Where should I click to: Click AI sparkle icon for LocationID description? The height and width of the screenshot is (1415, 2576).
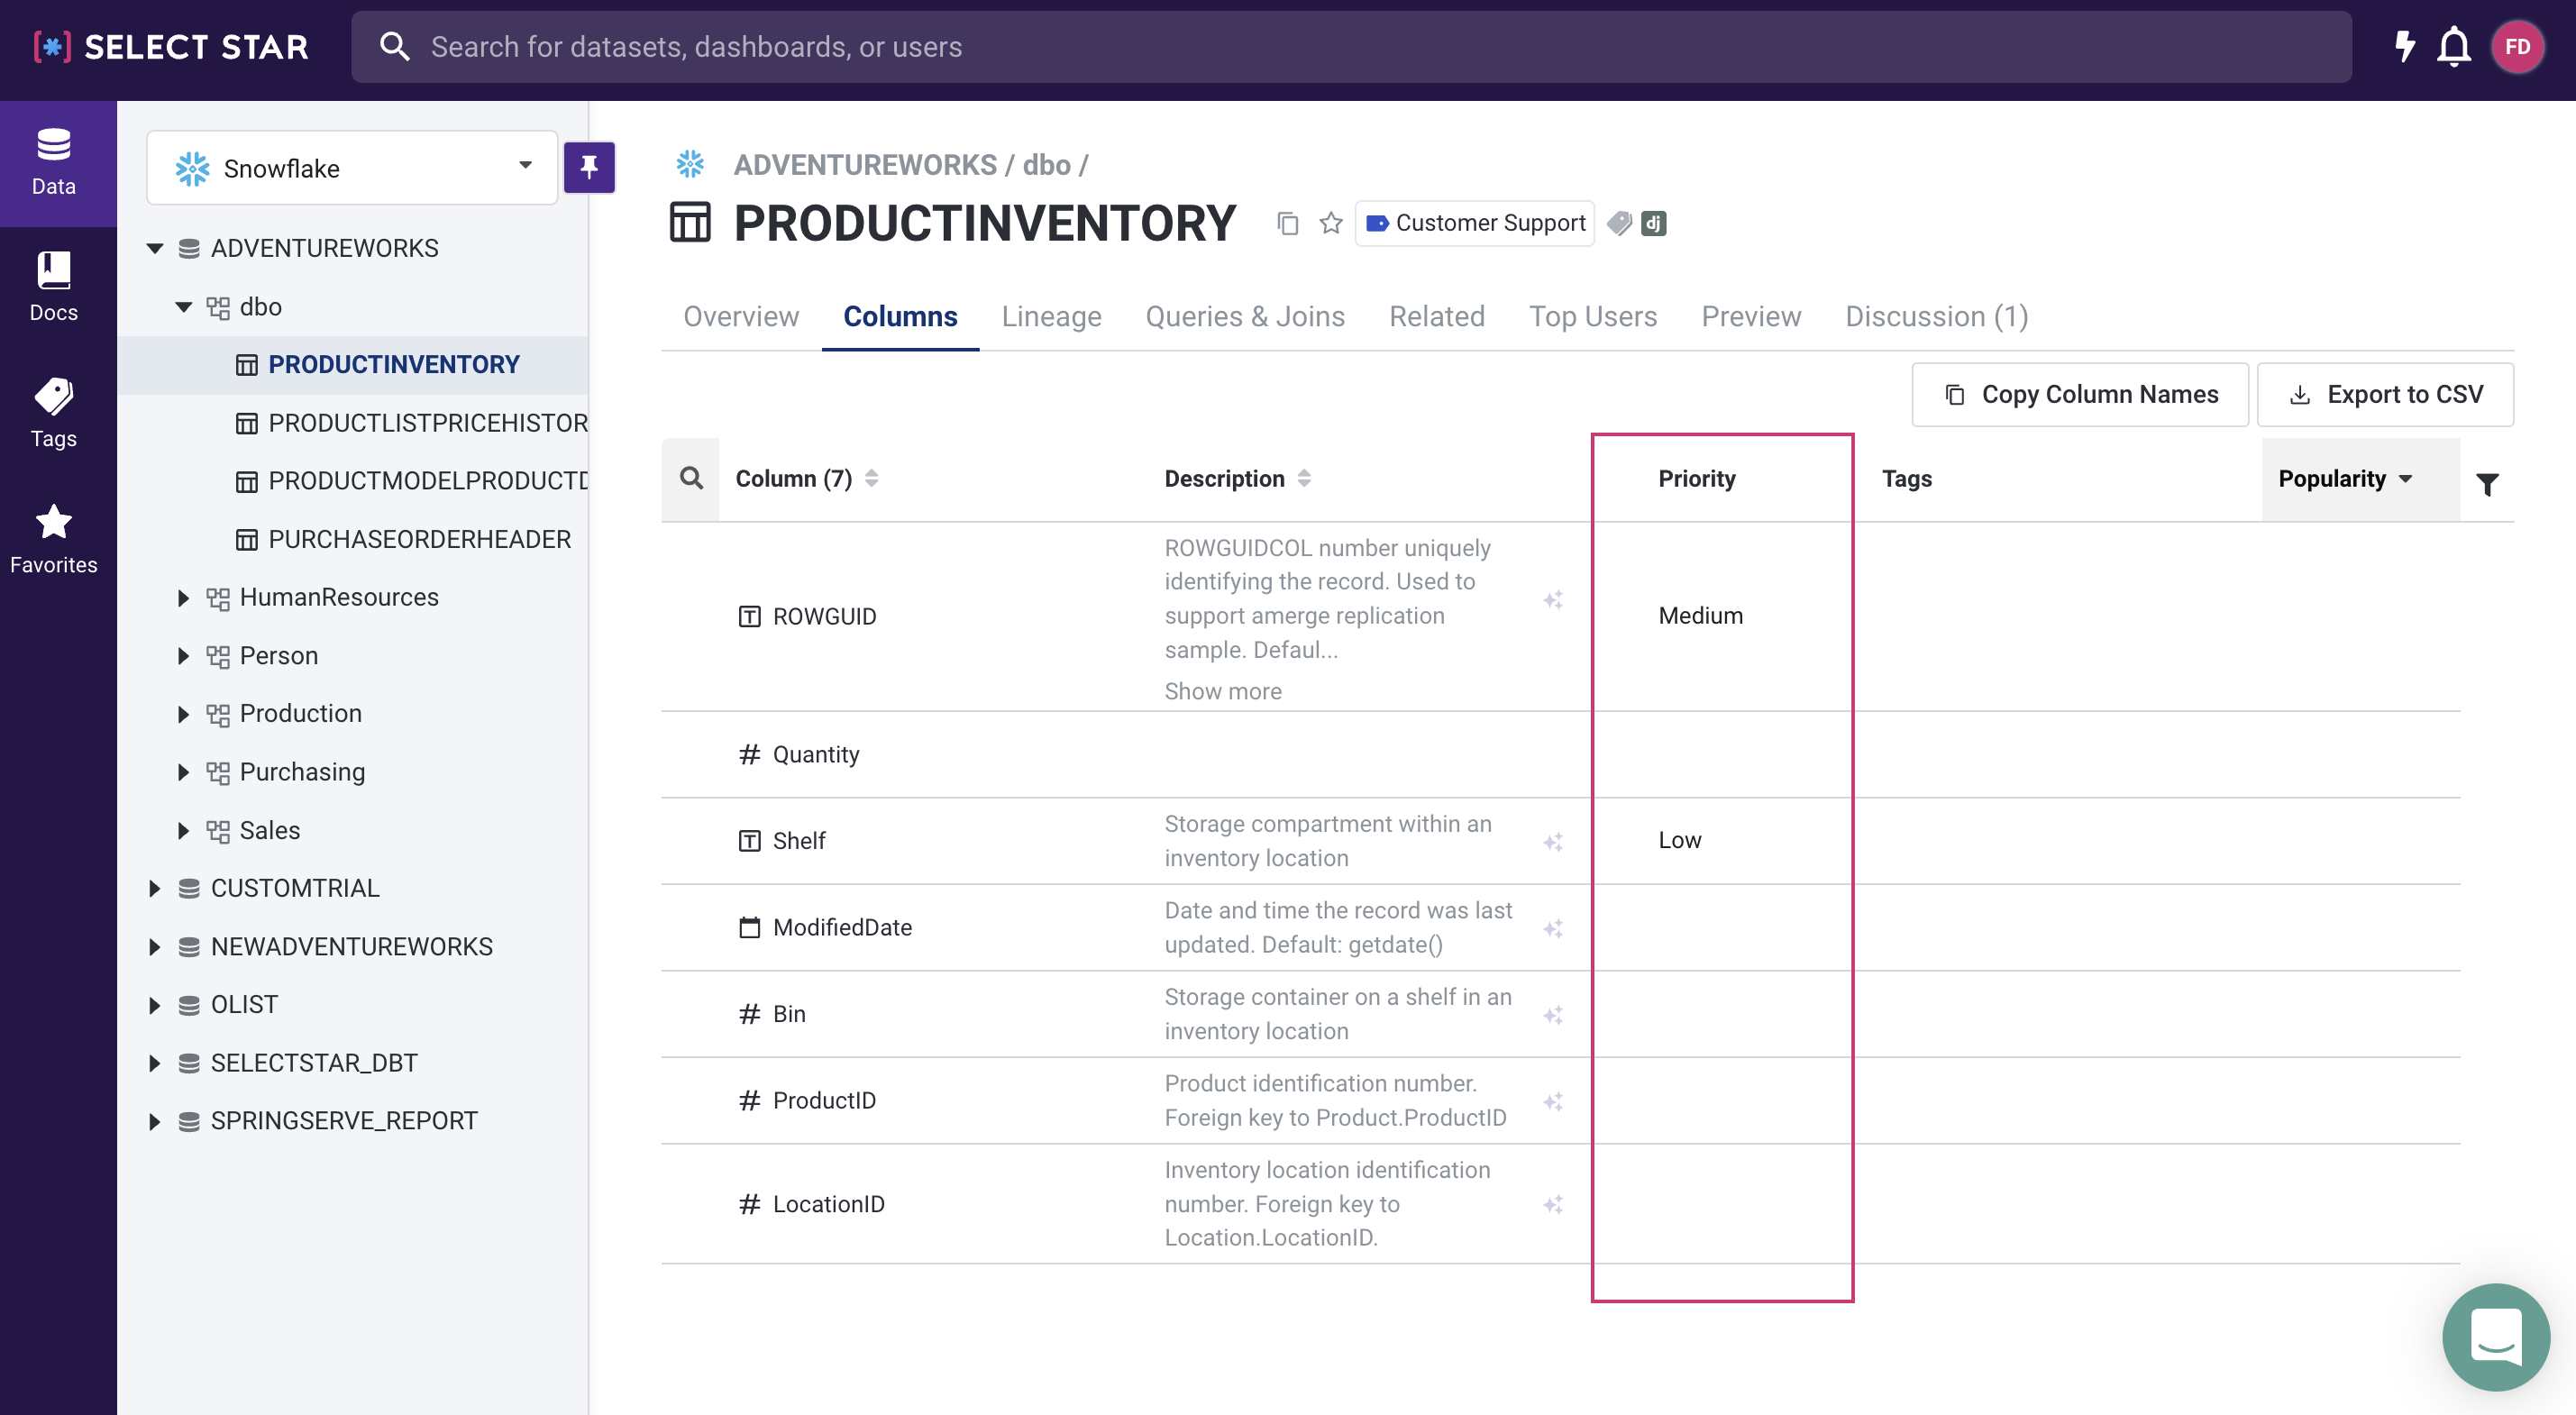click(x=1553, y=1205)
